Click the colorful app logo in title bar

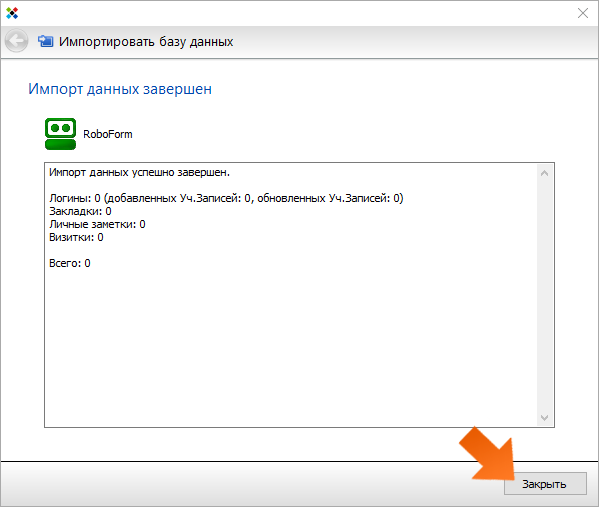(x=12, y=13)
